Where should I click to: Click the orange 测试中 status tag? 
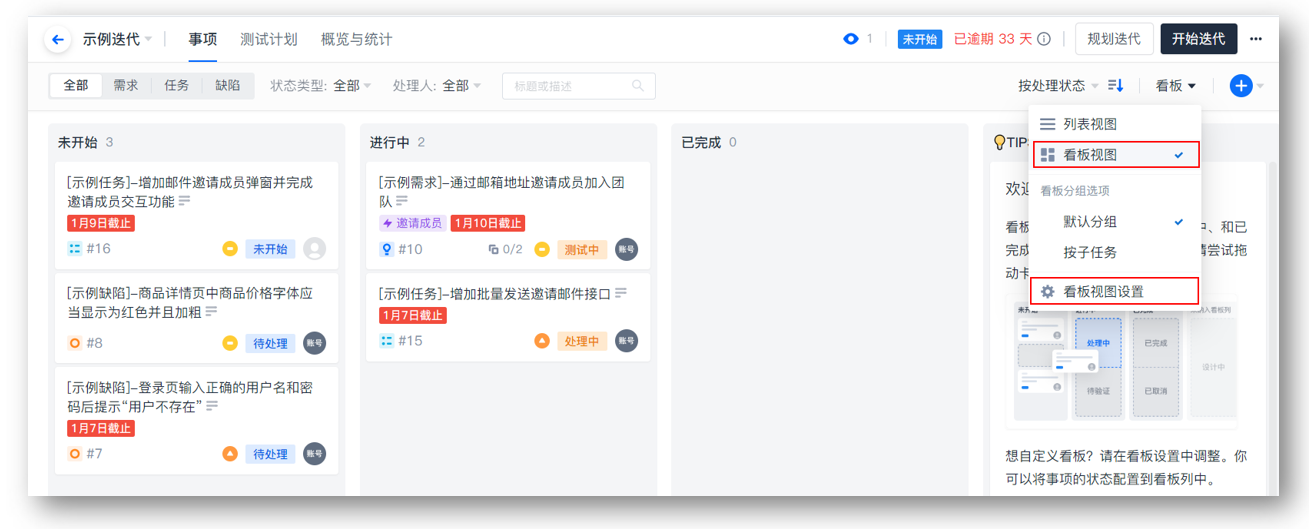[581, 250]
